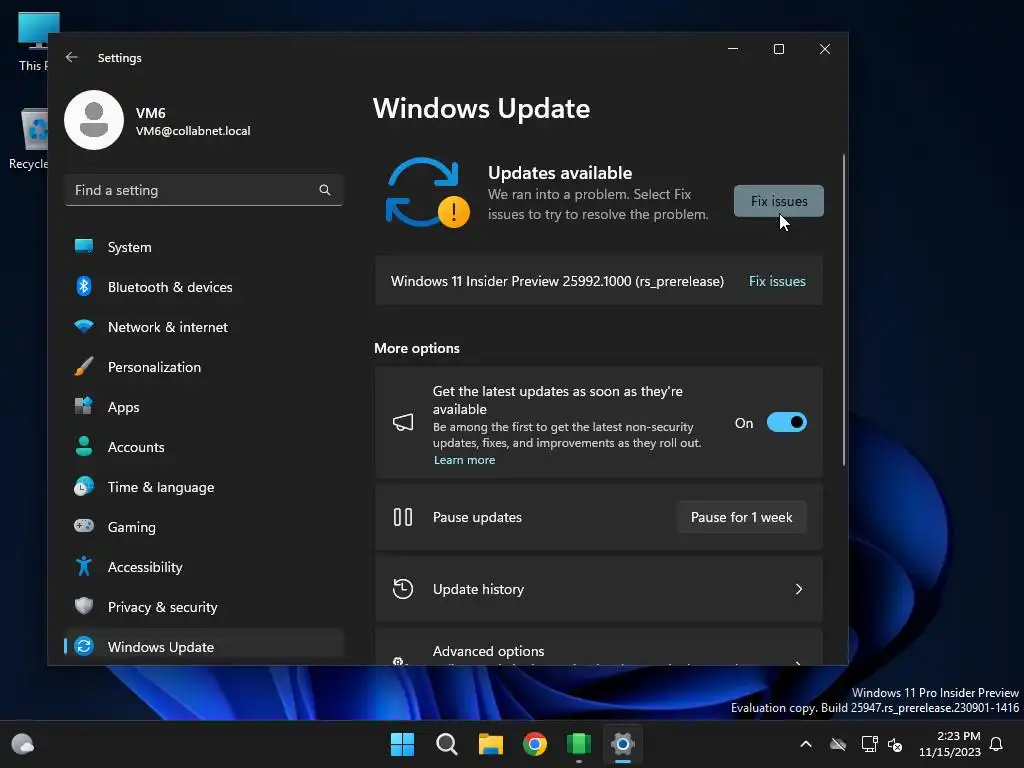This screenshot has height=768, width=1024.
Task: Click the Accessibility figure icon
Action: click(84, 566)
